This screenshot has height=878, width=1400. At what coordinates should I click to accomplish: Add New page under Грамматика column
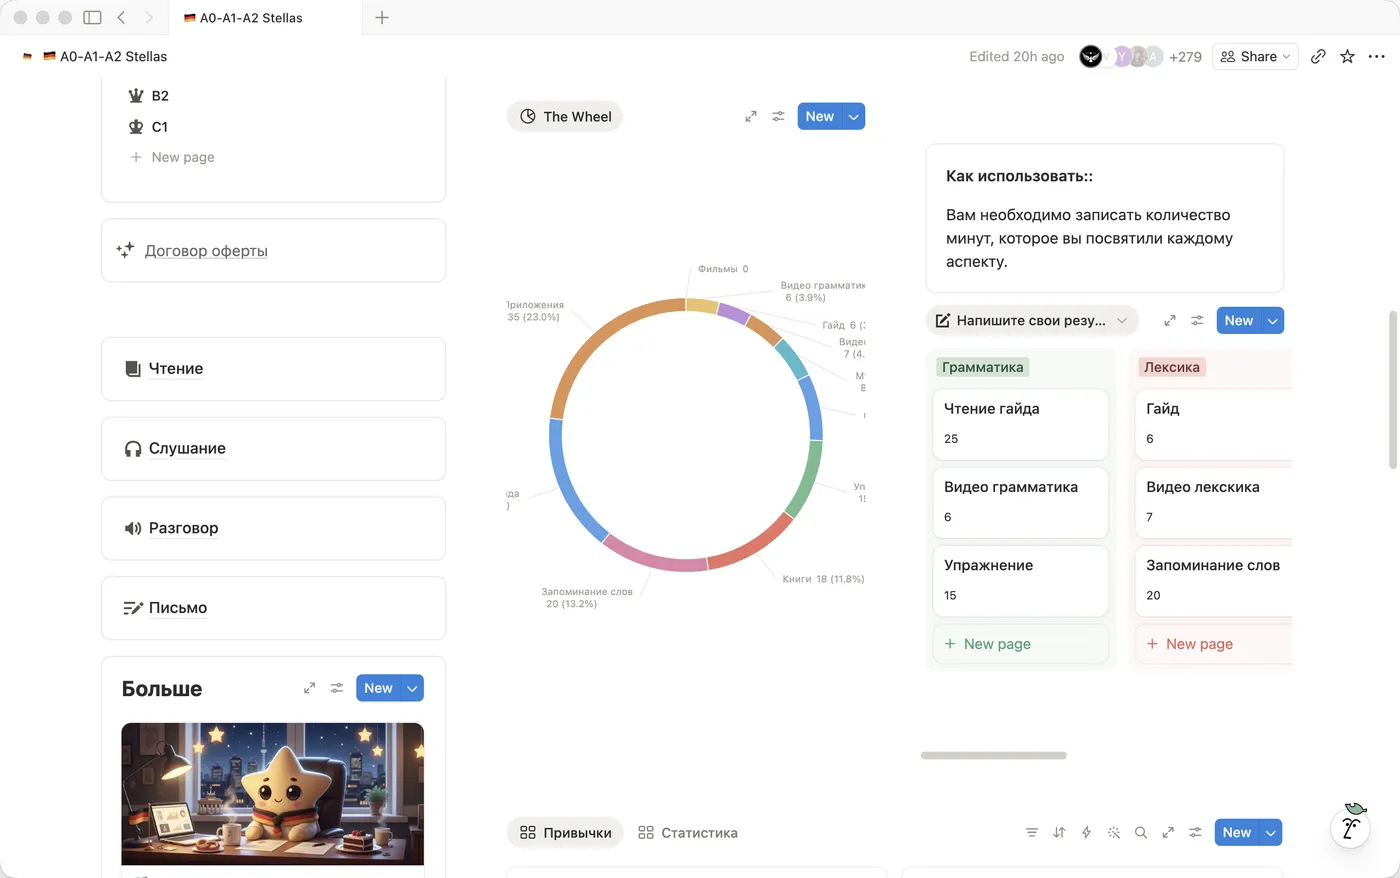pos(1020,644)
